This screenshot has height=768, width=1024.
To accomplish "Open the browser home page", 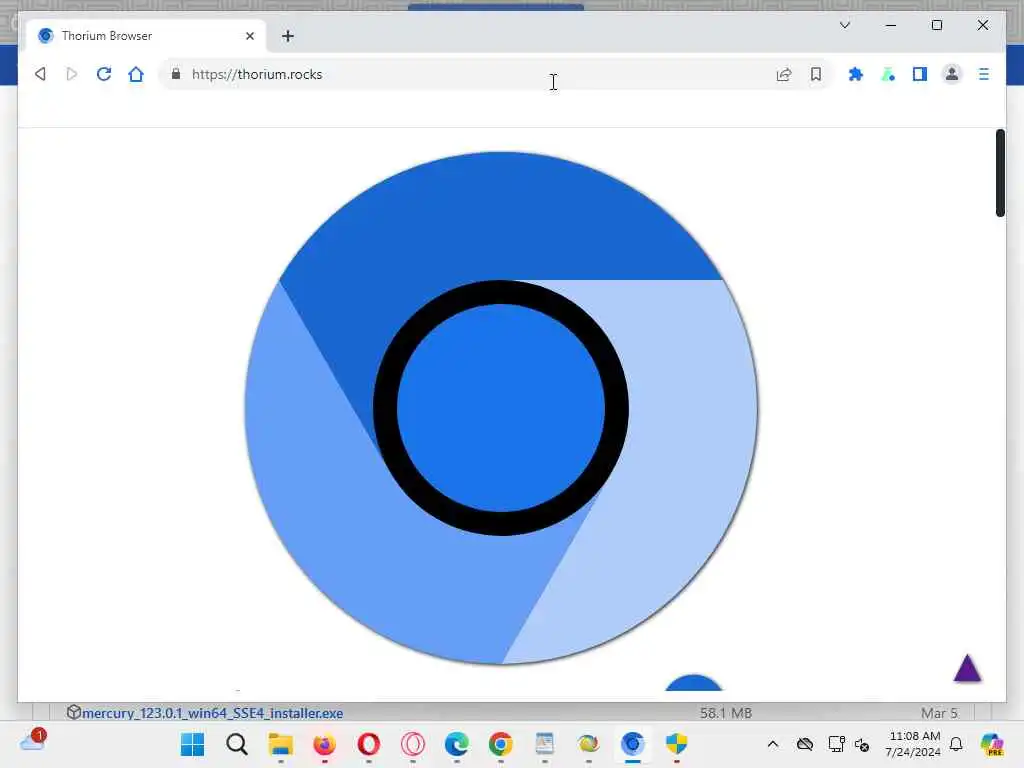I will coord(136,74).
